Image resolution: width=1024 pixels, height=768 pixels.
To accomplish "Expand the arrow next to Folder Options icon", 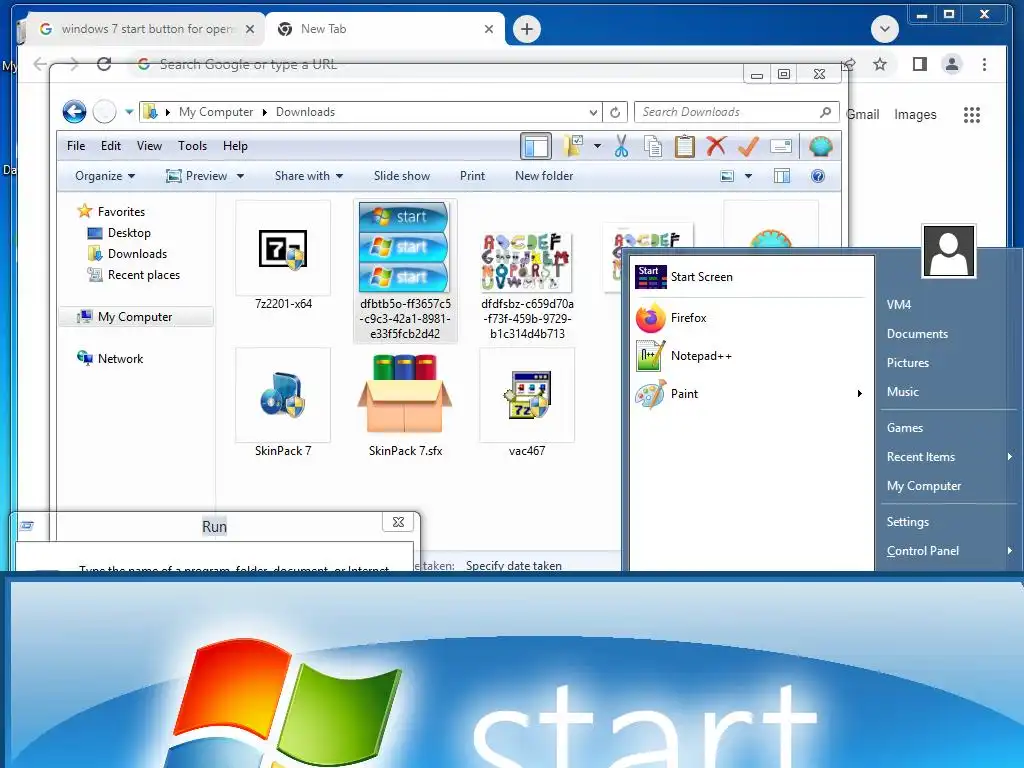I will coord(597,146).
